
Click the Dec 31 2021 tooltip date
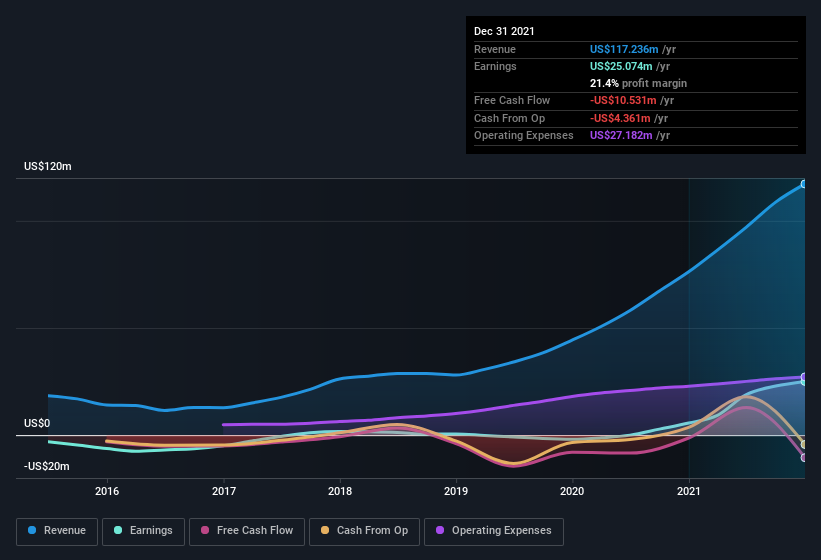504,31
